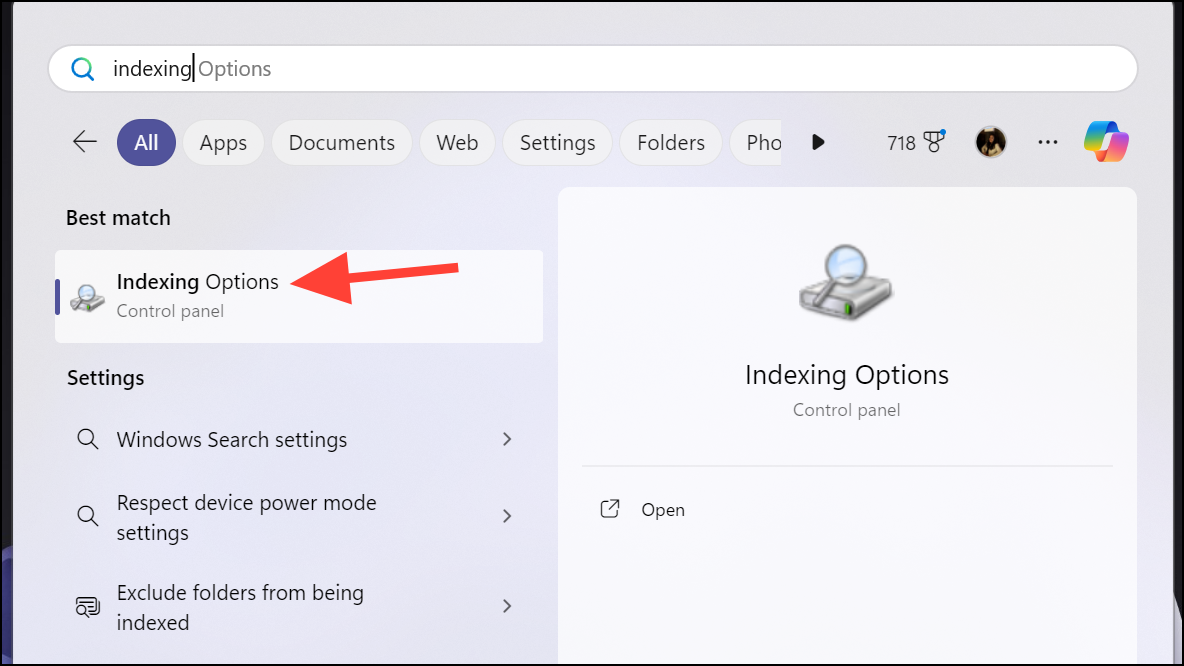1184x666 pixels.
Task: Click the Settings section heading in results
Action: (x=106, y=378)
